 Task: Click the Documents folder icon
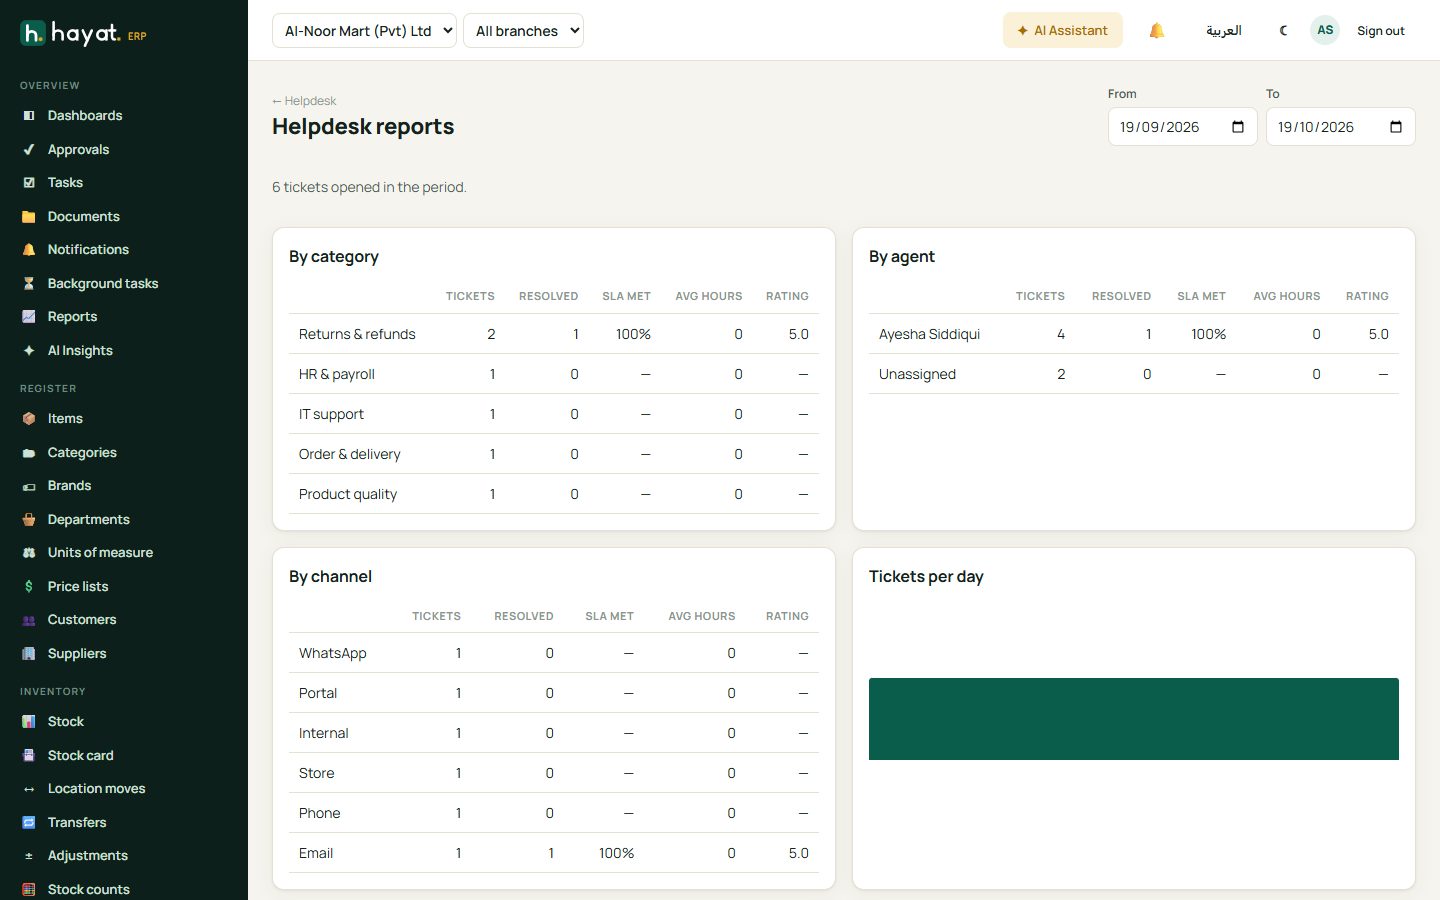tap(29, 217)
